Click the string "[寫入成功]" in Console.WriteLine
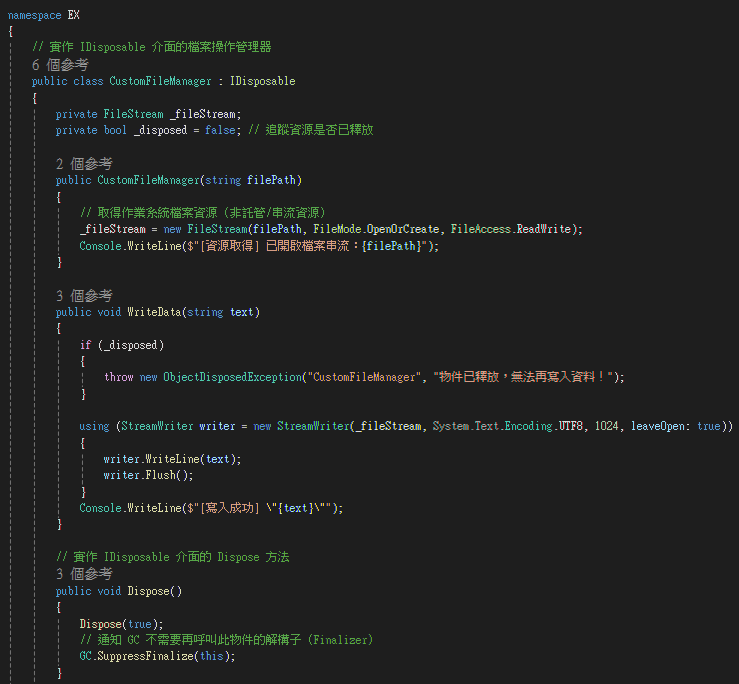Screen dimensions: 739x684 click(x=230, y=508)
